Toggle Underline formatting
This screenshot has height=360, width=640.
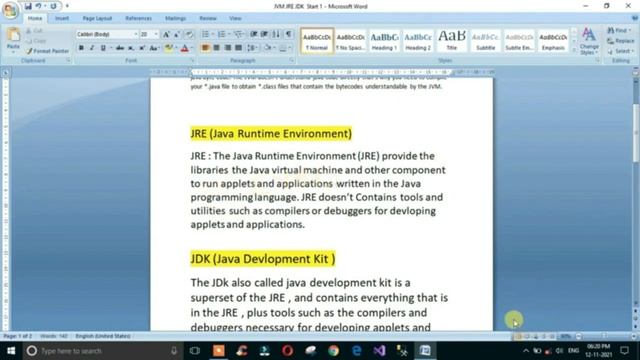click(103, 48)
